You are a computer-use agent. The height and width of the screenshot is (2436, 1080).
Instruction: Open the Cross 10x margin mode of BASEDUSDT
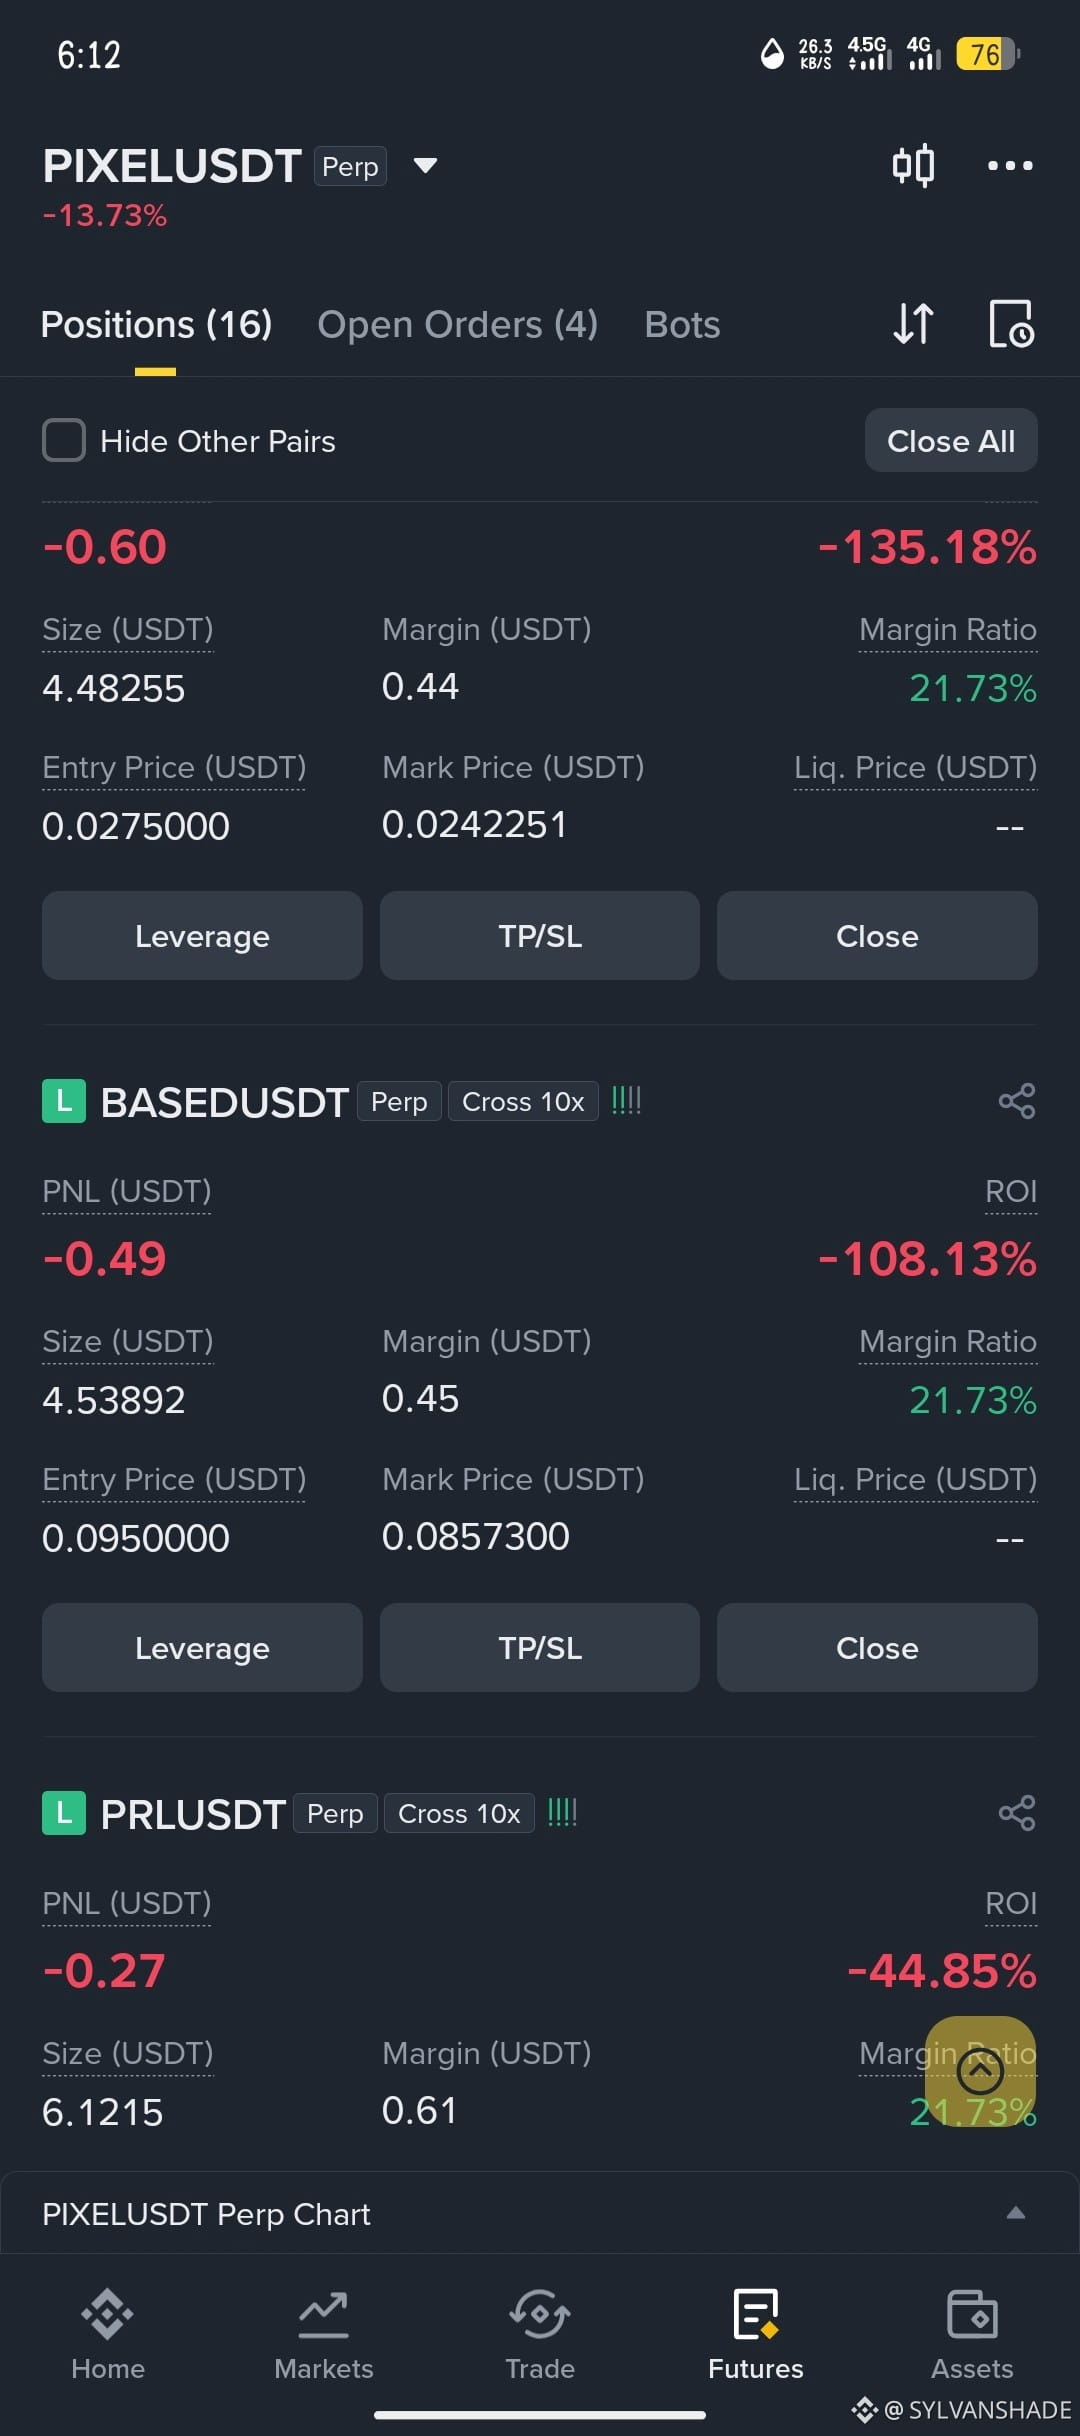[523, 1101]
